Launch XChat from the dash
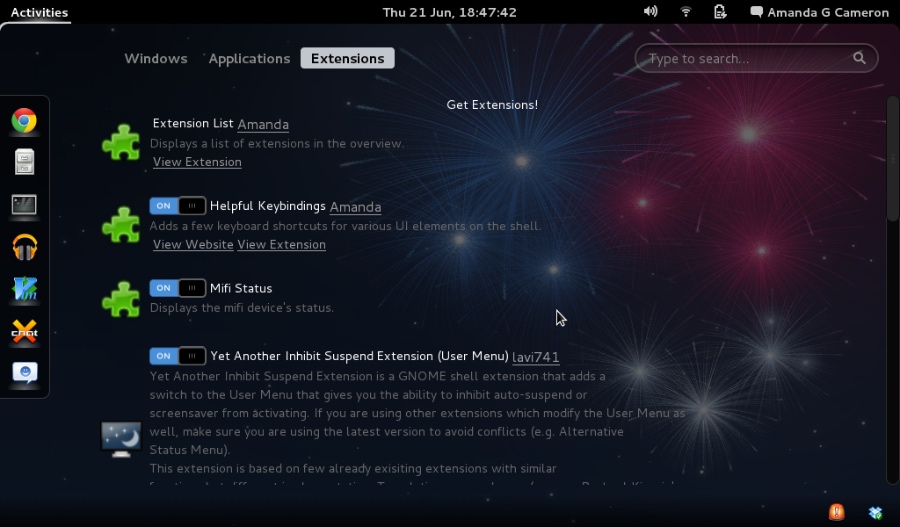 (x=24, y=331)
